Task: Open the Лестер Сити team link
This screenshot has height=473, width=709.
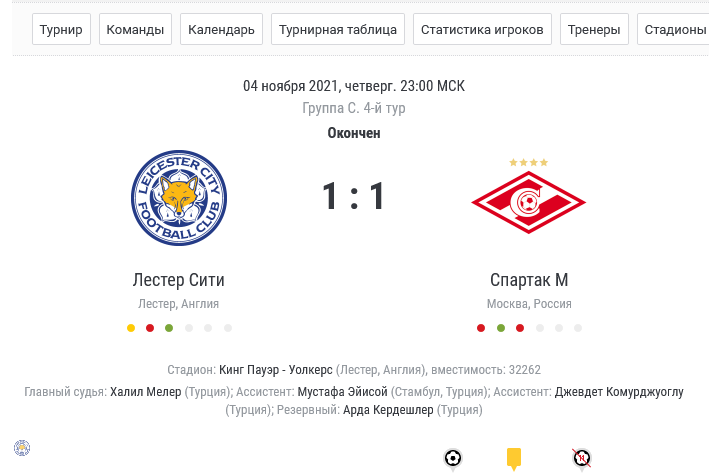Action: click(178, 280)
